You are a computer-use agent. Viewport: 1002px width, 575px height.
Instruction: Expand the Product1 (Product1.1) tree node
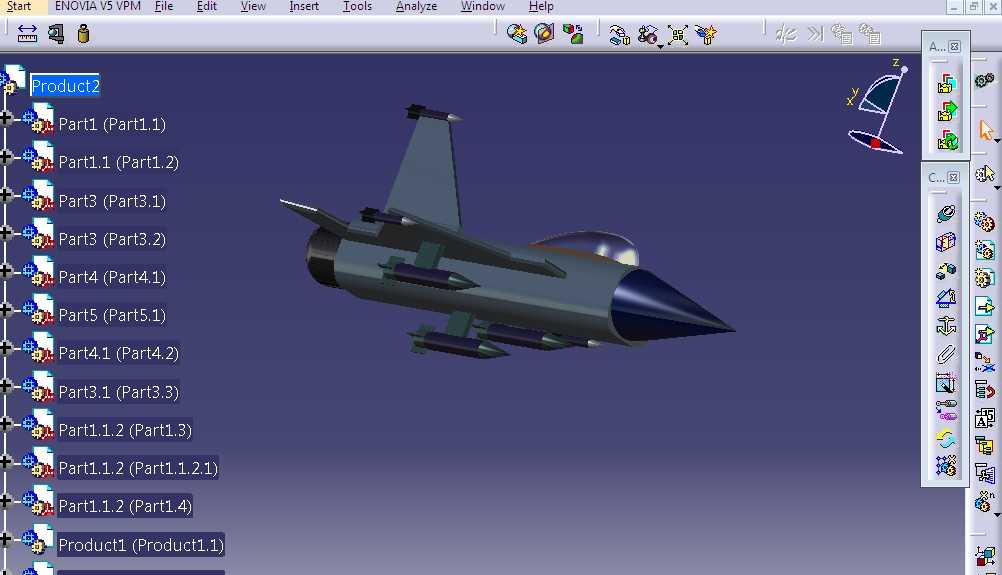coord(6,539)
